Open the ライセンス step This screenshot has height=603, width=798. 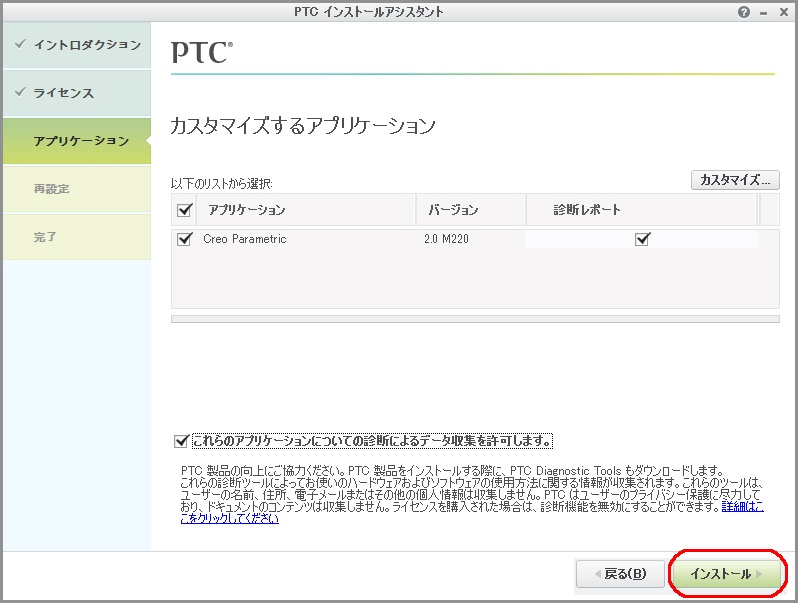[77, 93]
